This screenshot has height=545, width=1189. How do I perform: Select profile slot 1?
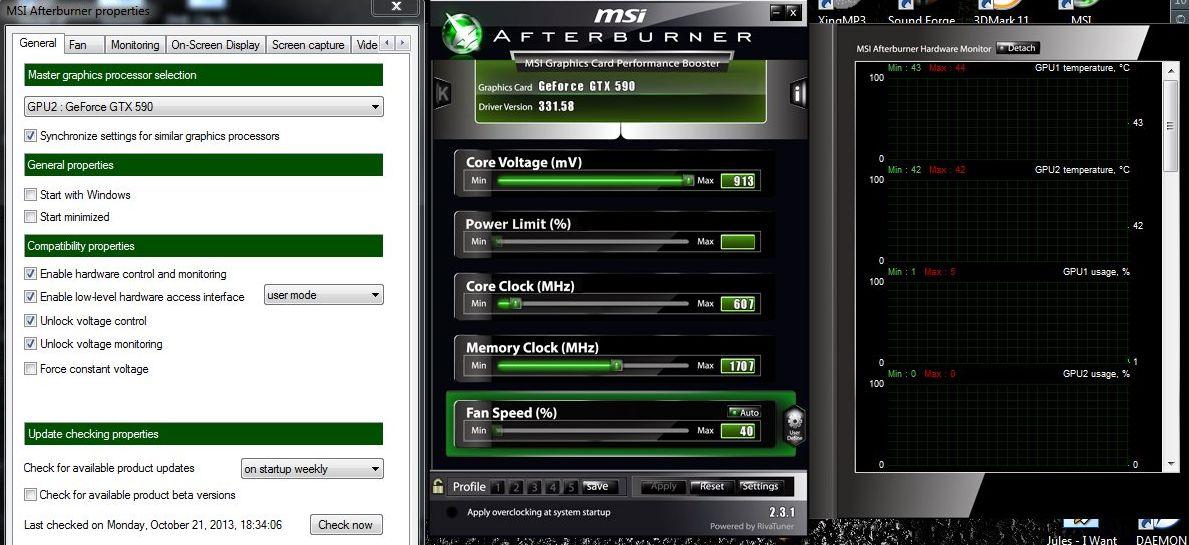click(x=497, y=487)
